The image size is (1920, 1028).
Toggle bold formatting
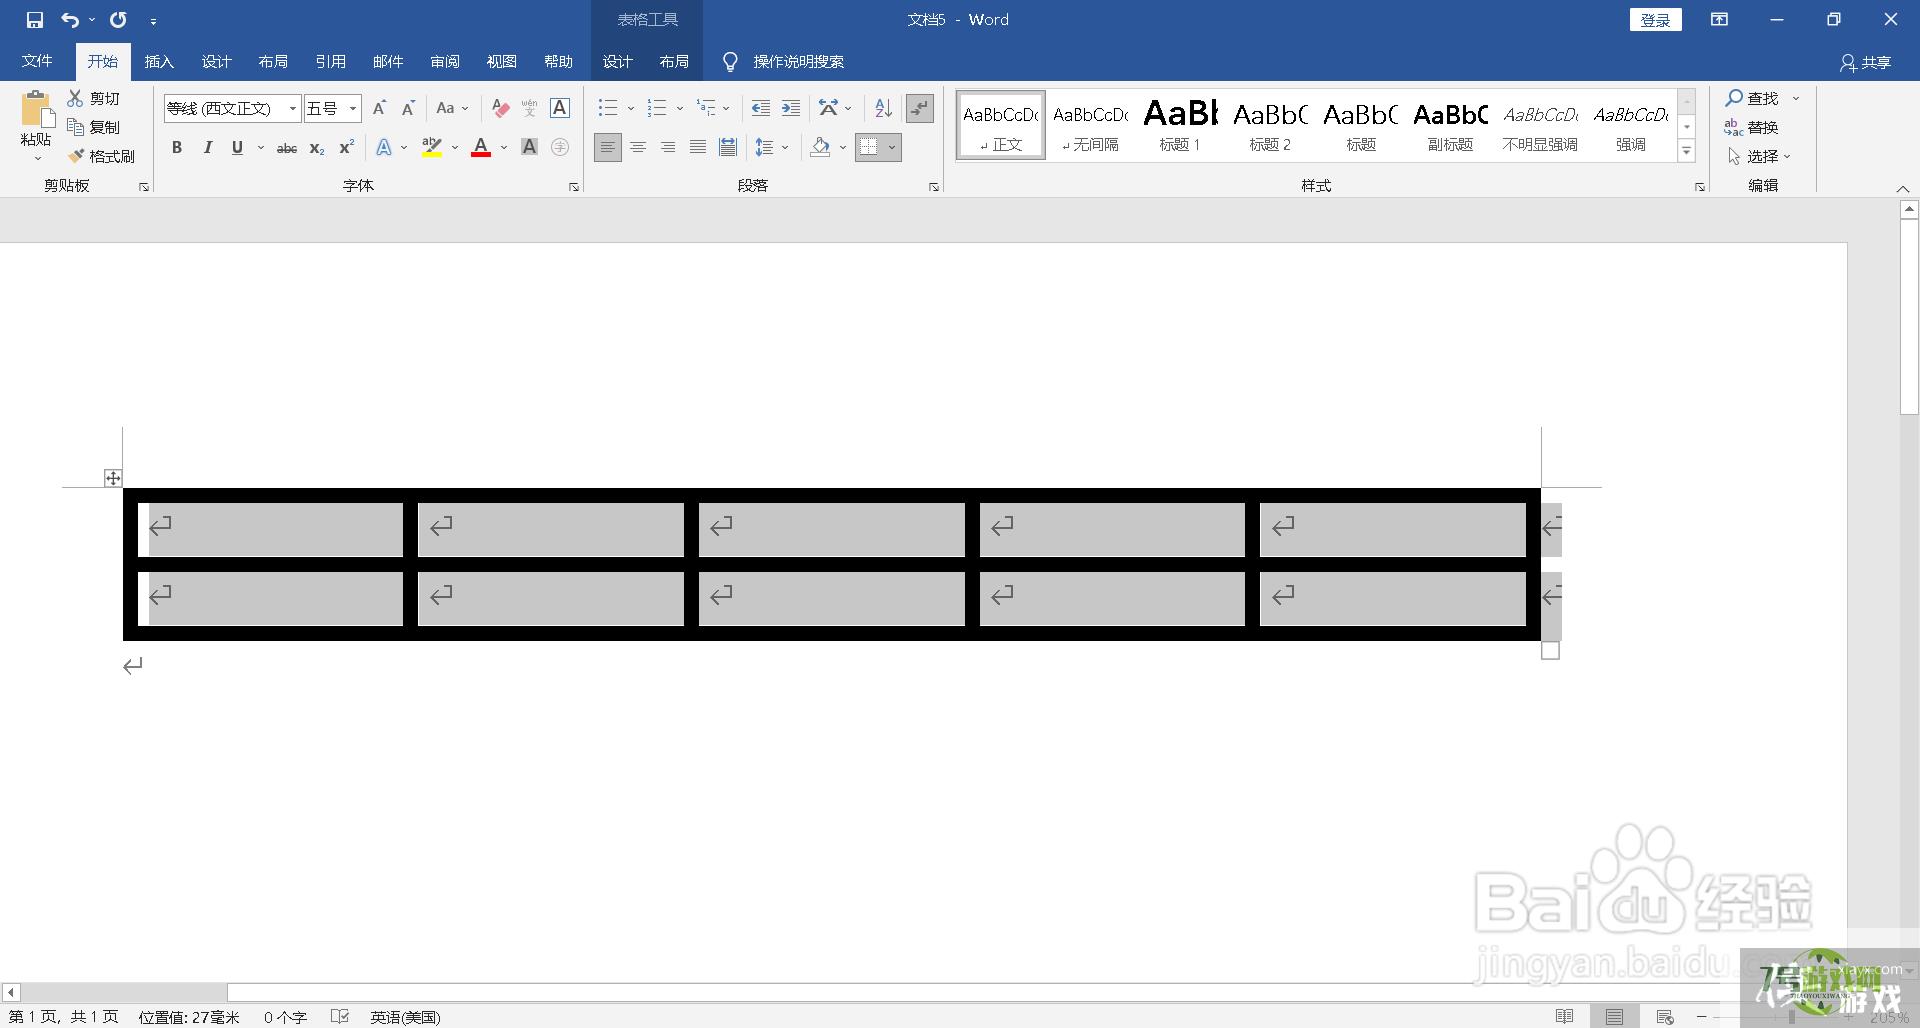click(177, 147)
